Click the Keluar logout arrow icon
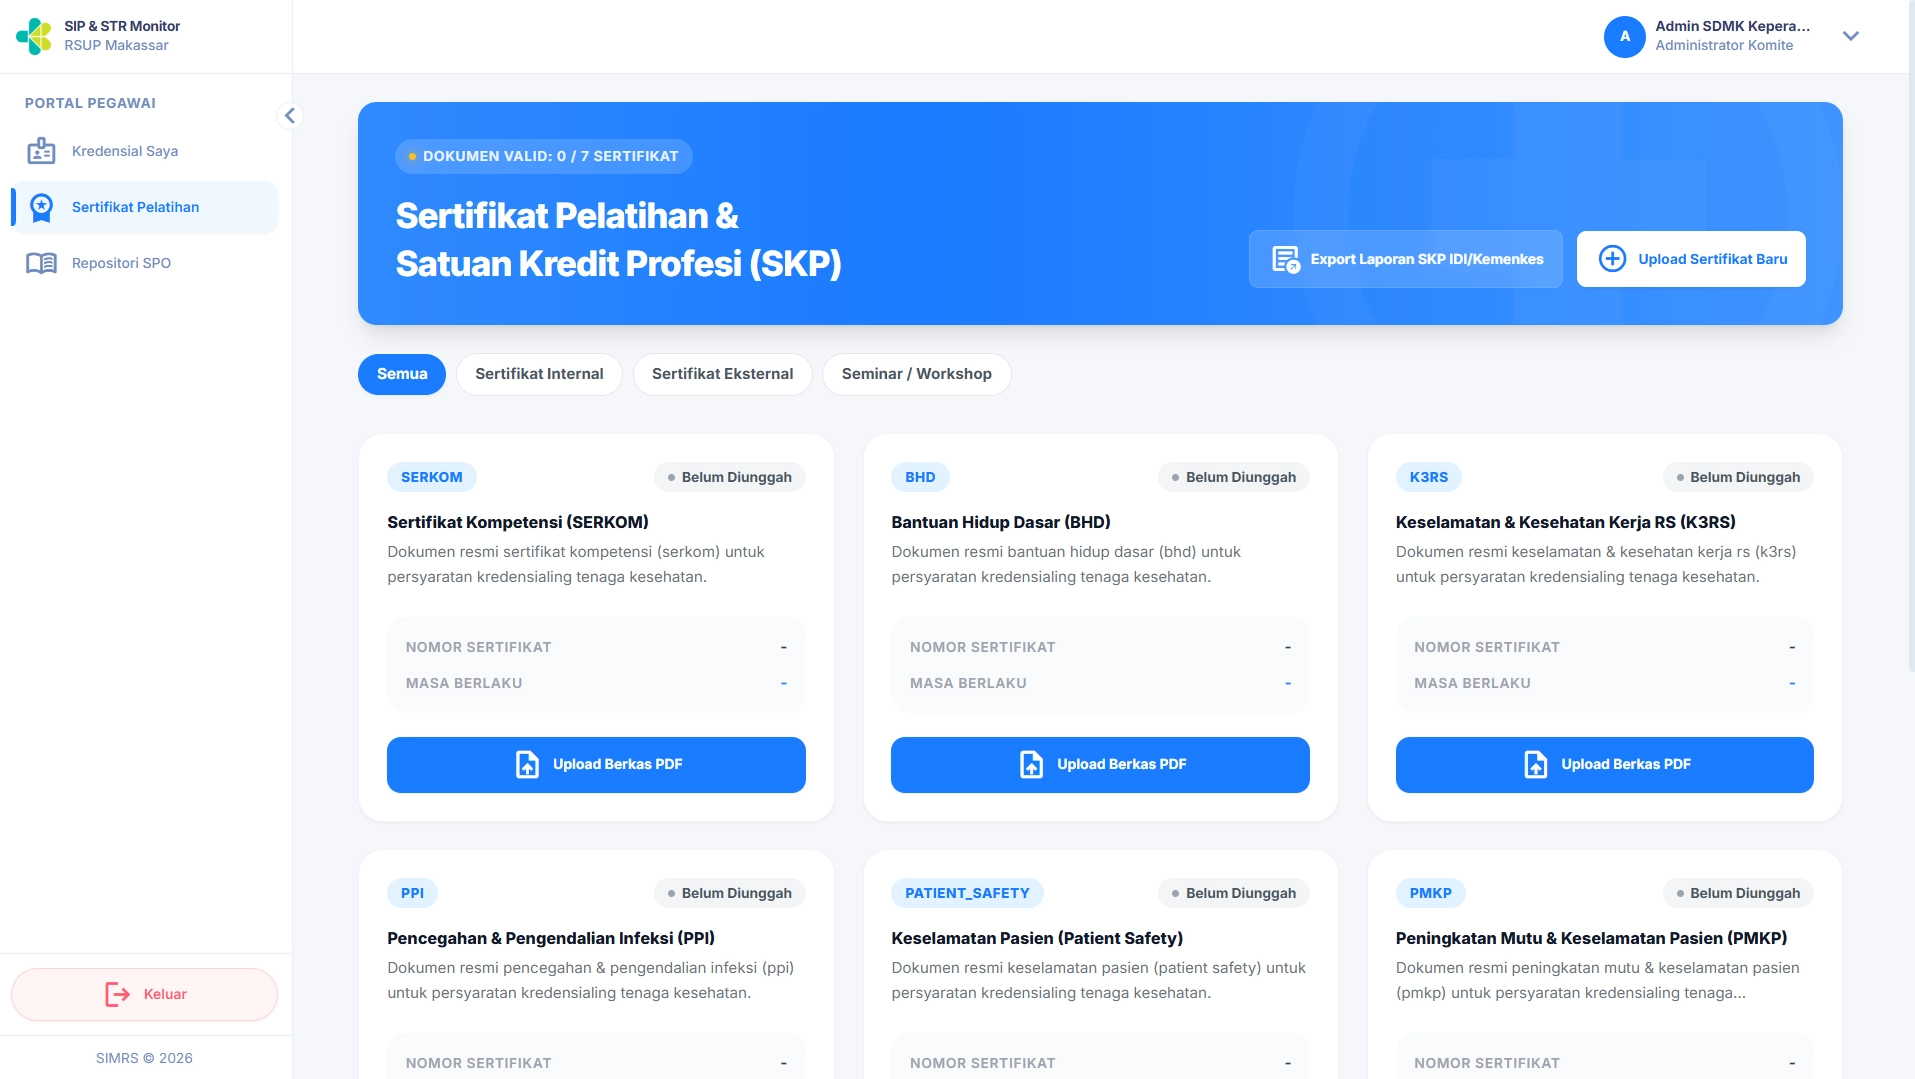1915x1079 pixels. (x=117, y=994)
